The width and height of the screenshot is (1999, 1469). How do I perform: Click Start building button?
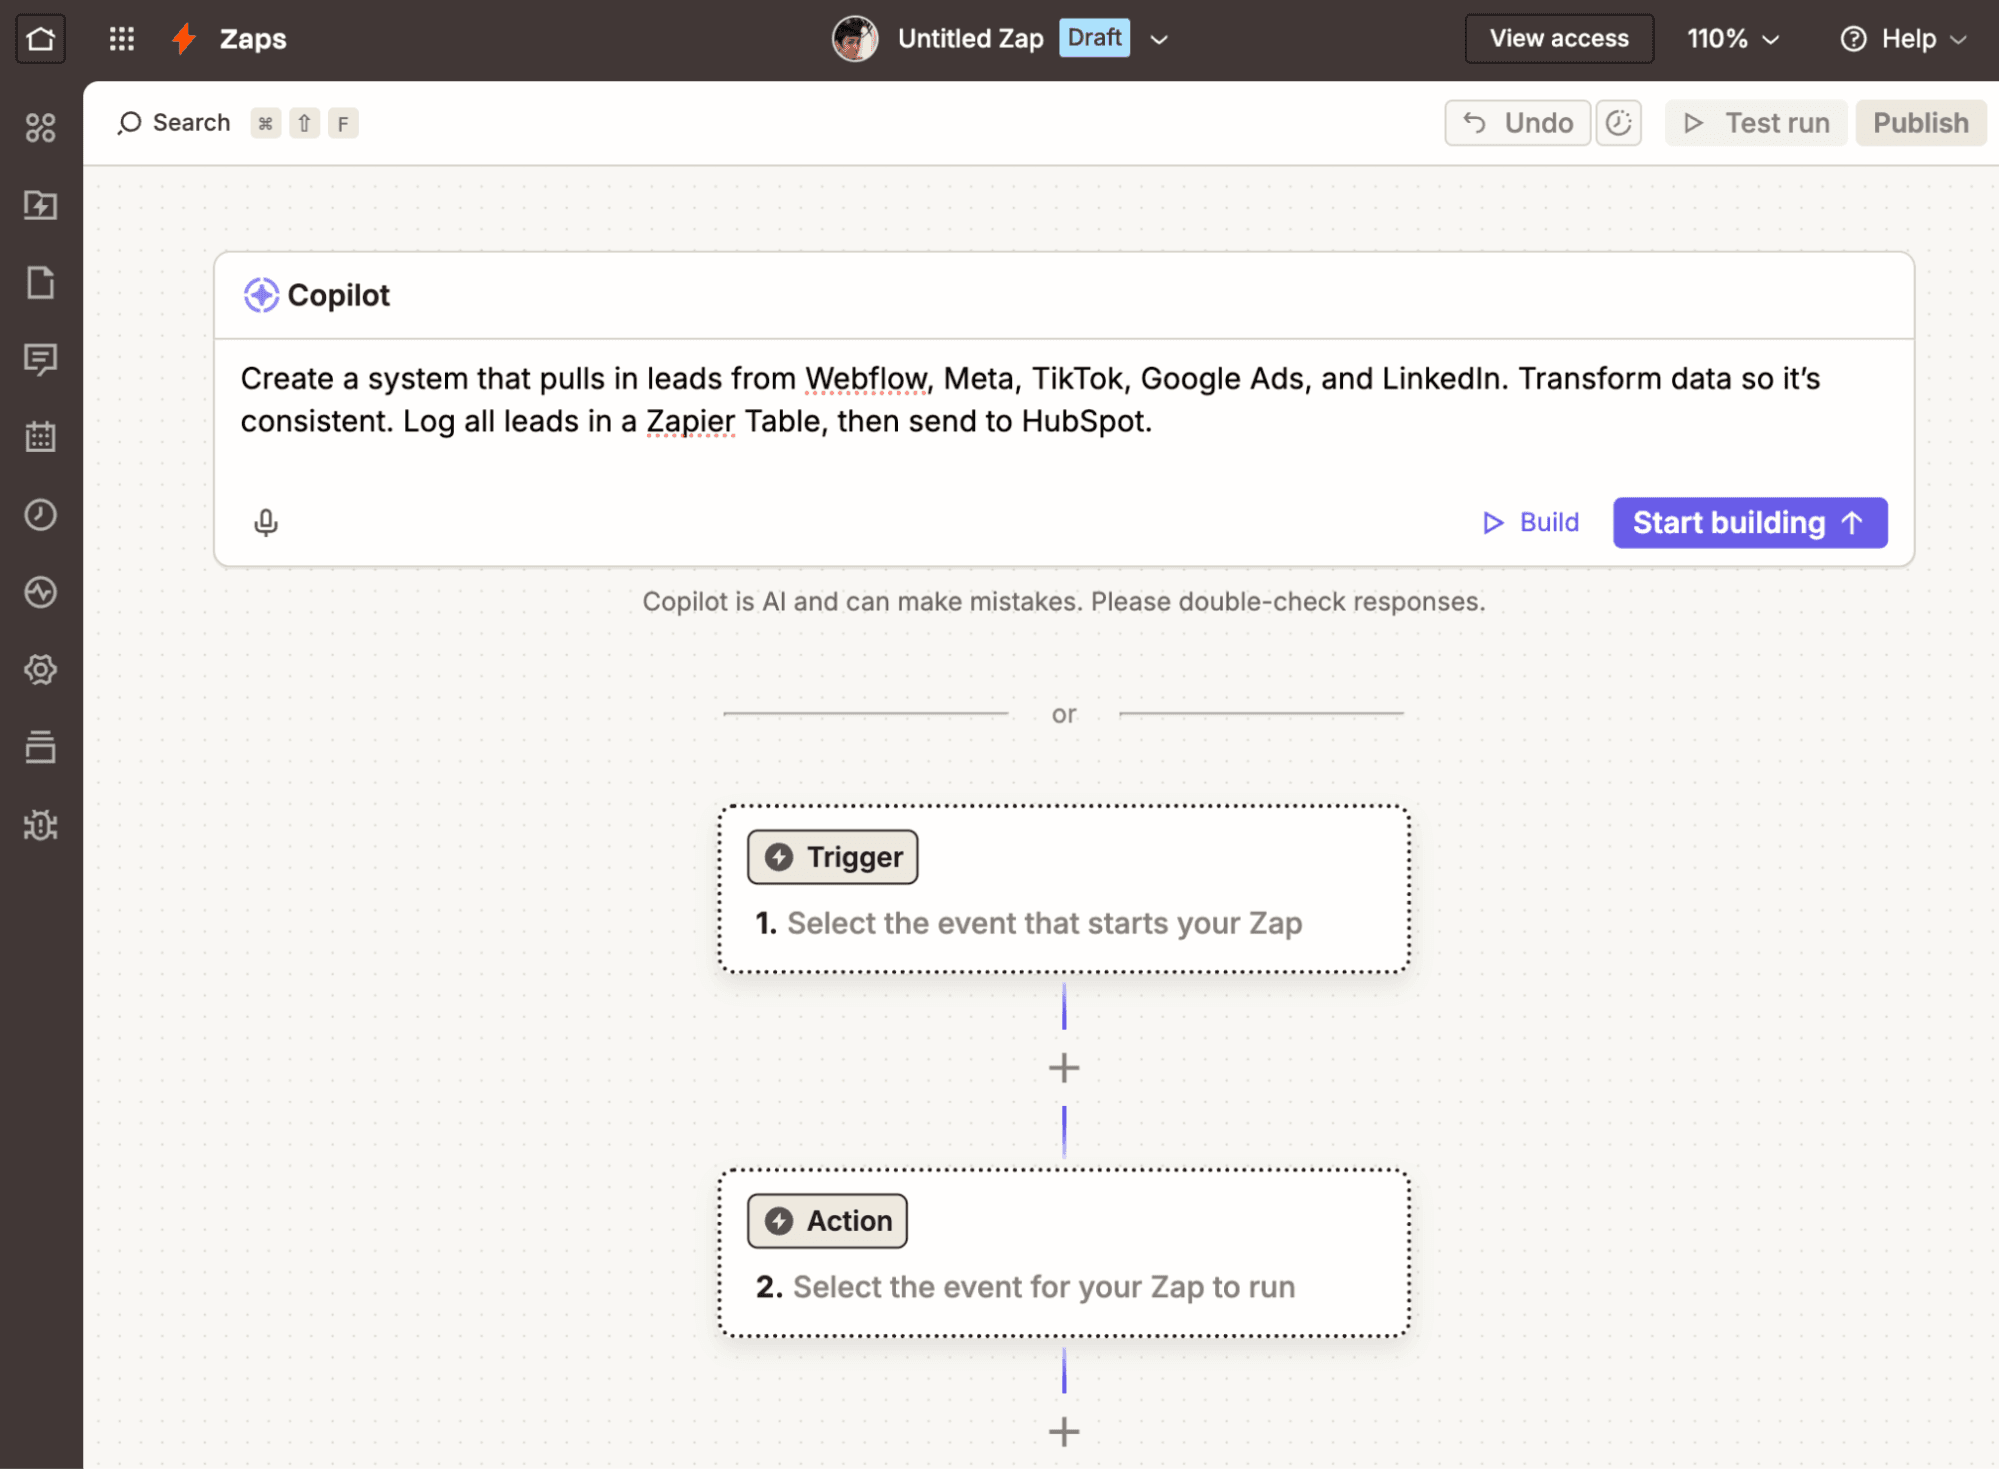click(1750, 523)
